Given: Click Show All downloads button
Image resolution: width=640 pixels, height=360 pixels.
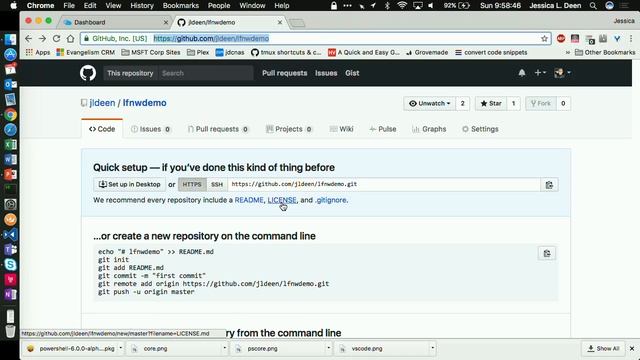Looking at the screenshot, I should pos(603,348).
